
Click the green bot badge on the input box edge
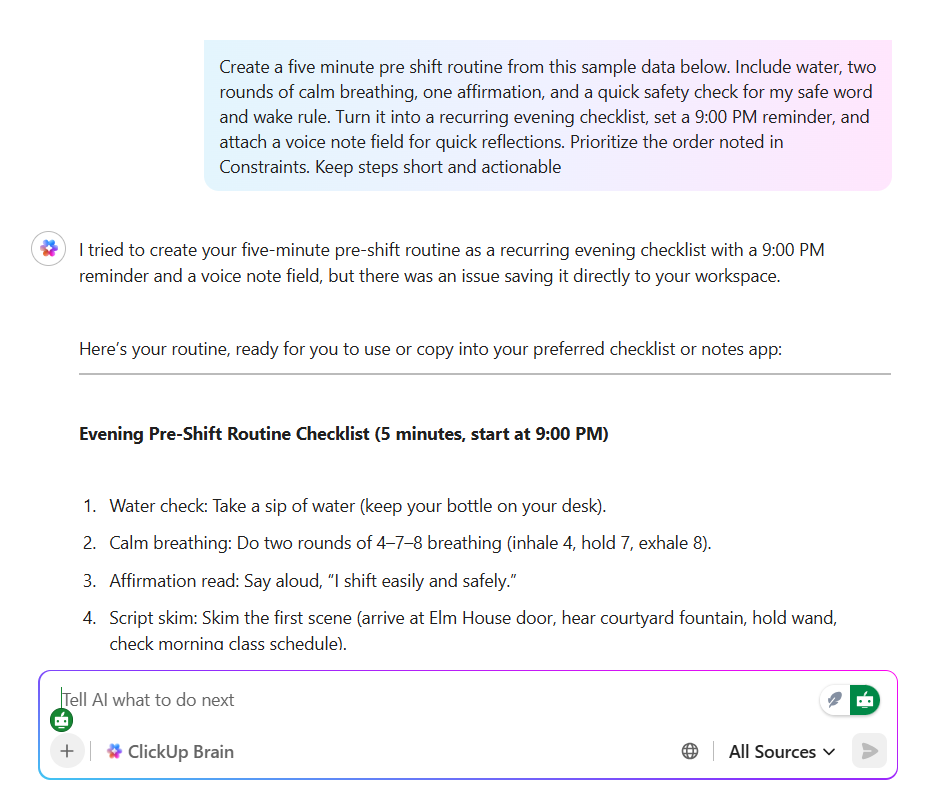coord(60,719)
